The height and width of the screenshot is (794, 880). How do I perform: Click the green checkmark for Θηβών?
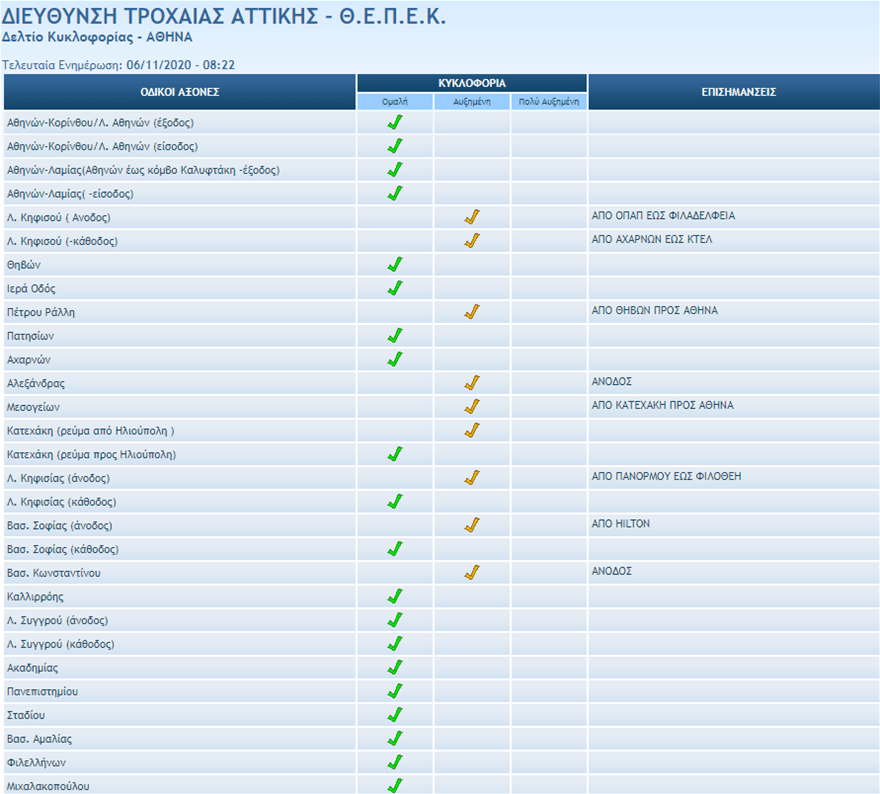click(x=395, y=265)
